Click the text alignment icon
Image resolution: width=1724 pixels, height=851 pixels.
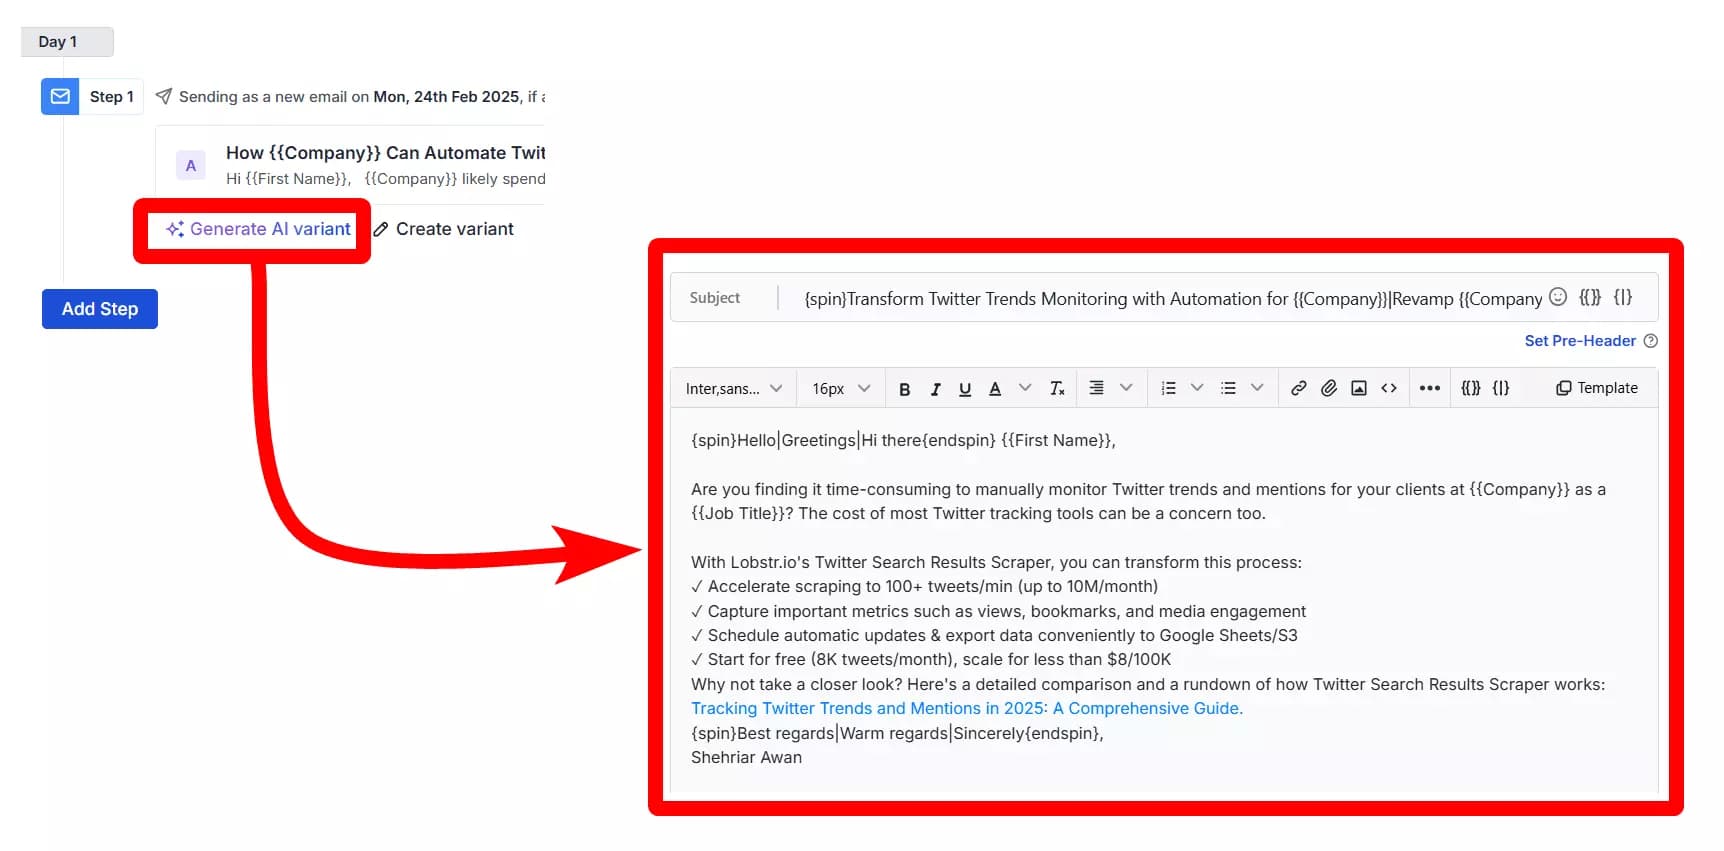(1096, 388)
